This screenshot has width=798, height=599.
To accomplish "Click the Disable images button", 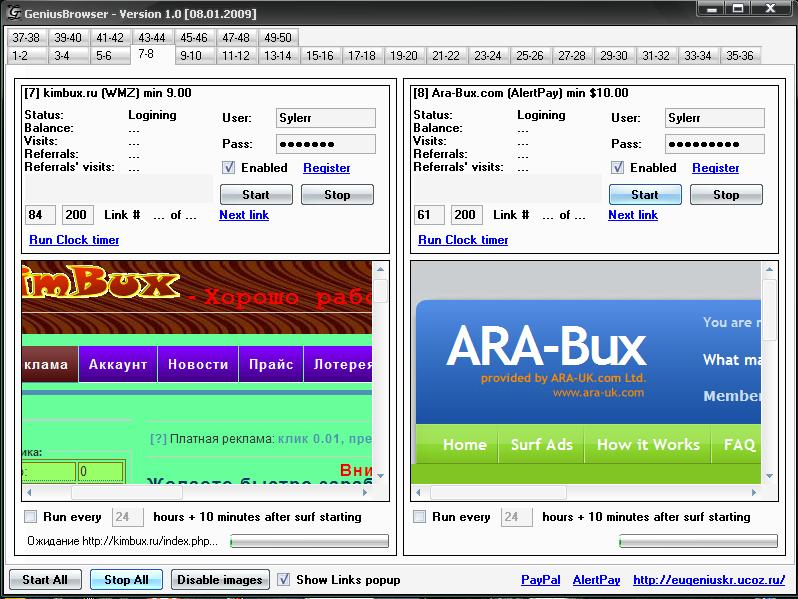I will tap(220, 580).
